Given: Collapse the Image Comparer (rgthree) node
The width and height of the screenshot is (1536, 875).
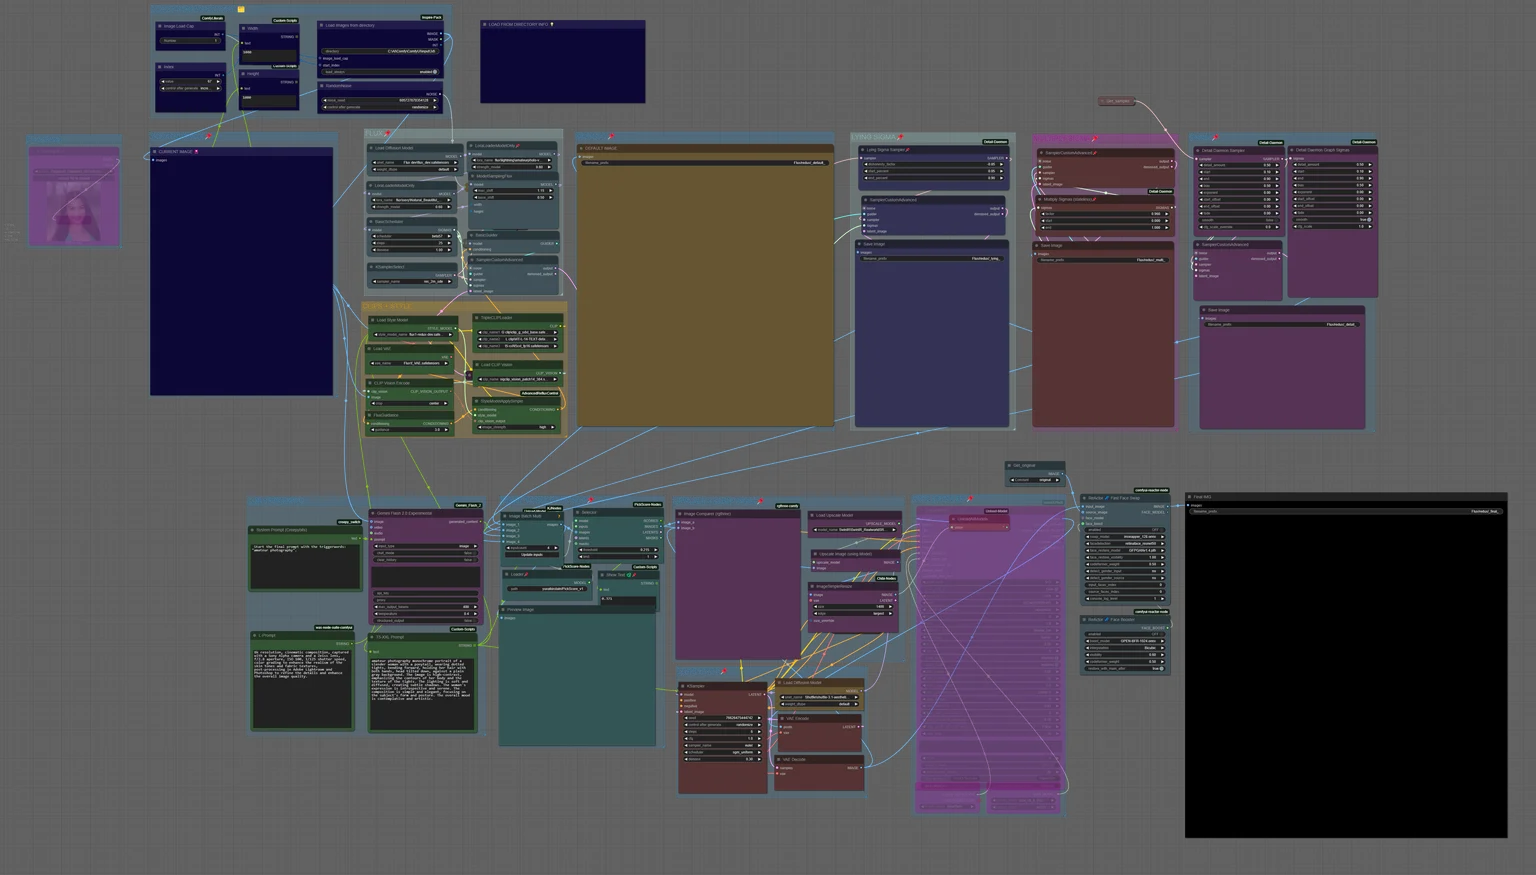Looking at the screenshot, I should pos(680,514).
